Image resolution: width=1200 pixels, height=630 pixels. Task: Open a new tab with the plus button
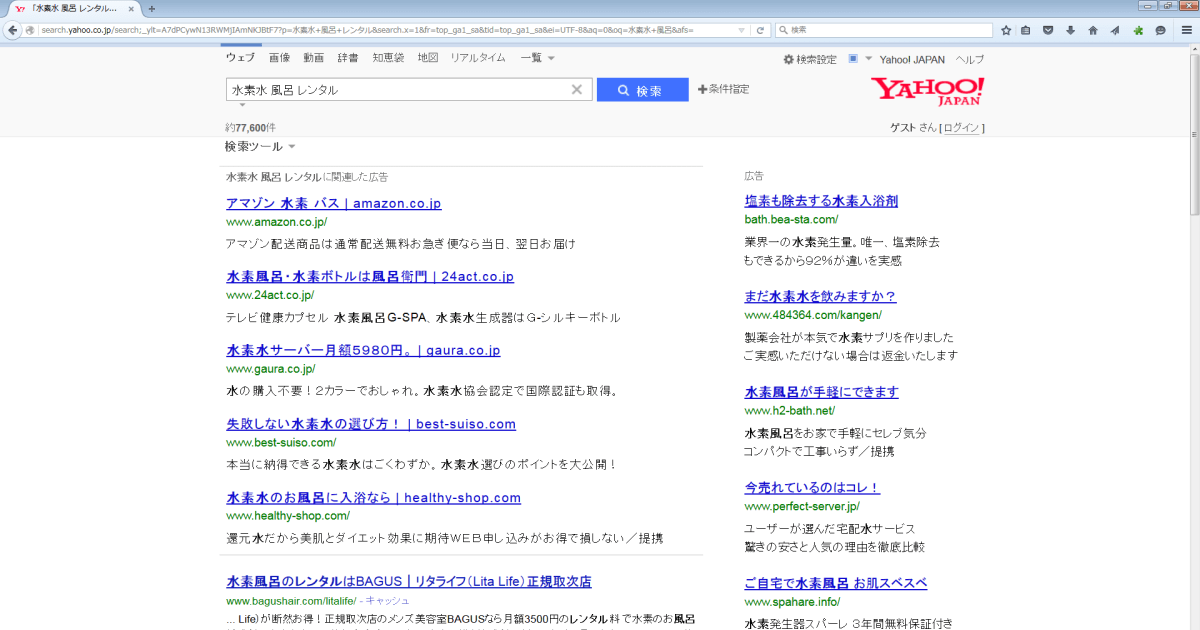[x=152, y=8]
